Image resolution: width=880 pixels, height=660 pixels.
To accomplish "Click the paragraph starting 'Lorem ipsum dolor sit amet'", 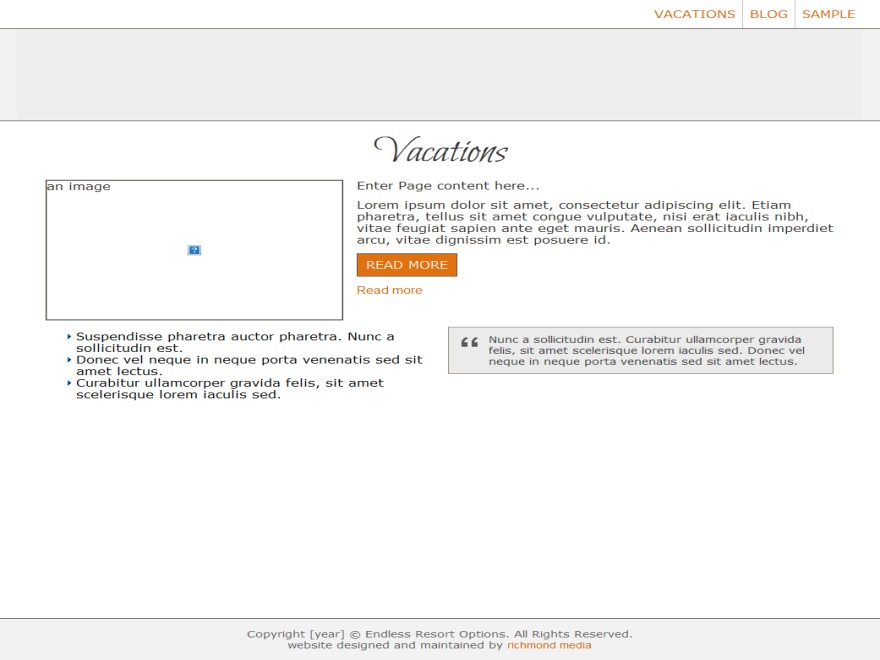I will click(595, 222).
